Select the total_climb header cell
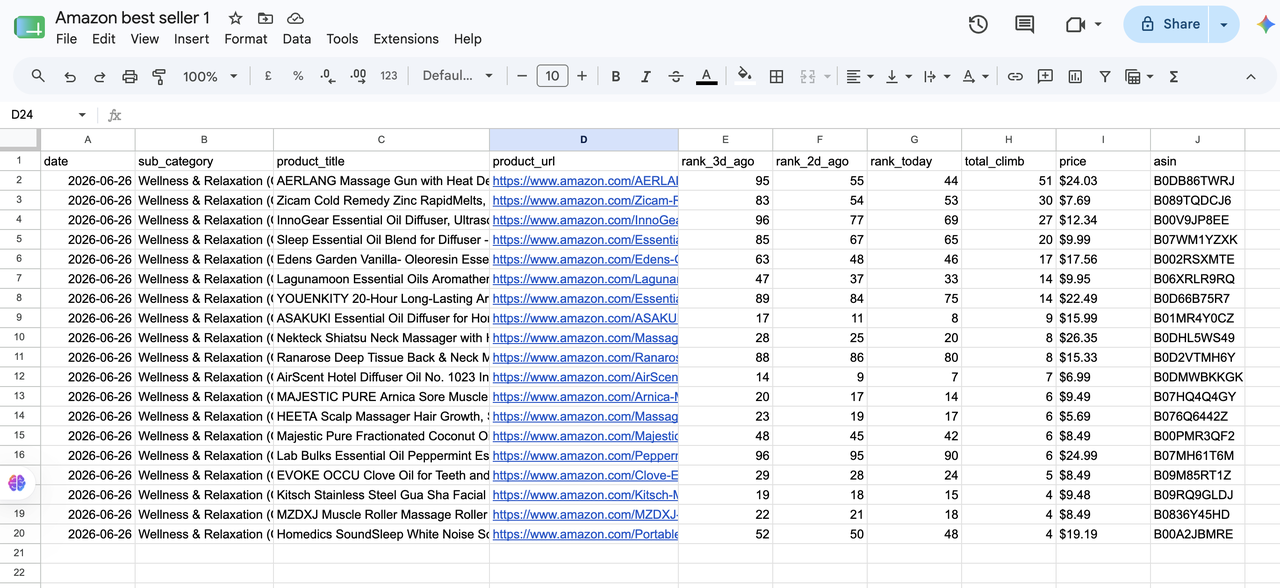The width and height of the screenshot is (1280, 588). pyautogui.click(x=1008, y=161)
